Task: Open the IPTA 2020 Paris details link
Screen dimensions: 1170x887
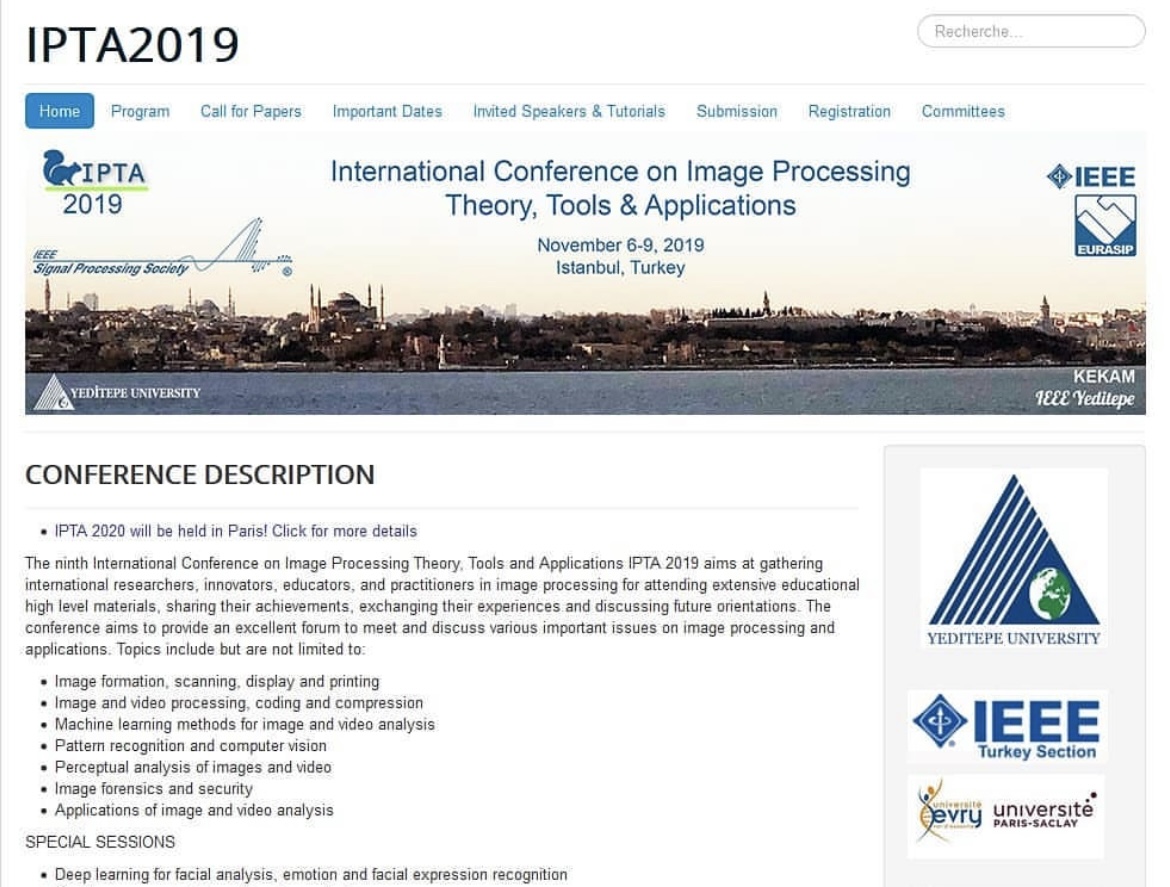Action: coord(235,531)
